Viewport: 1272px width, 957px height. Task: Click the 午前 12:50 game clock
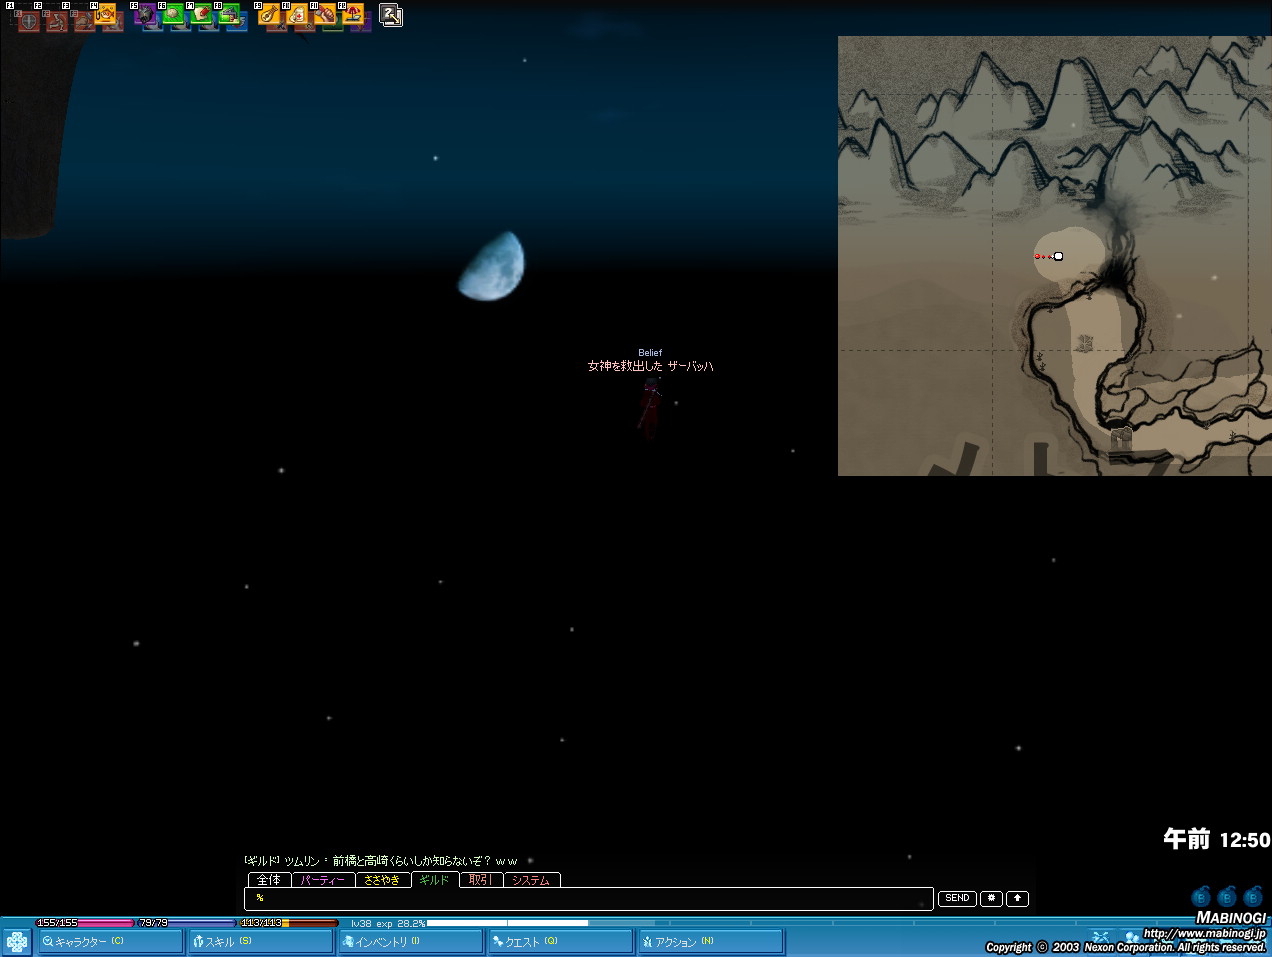[1216, 840]
